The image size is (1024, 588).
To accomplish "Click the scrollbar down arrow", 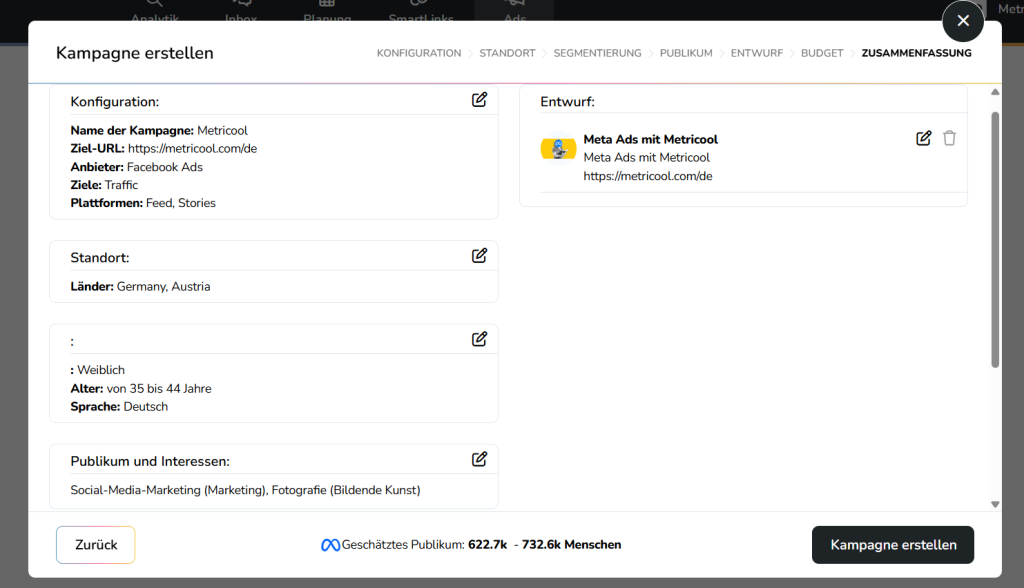I will (x=995, y=504).
